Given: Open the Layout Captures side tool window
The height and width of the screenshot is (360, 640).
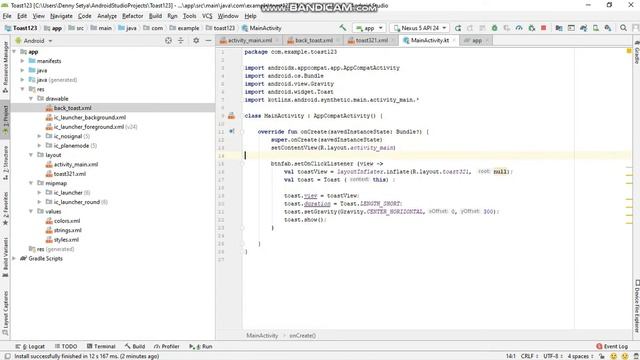Looking at the screenshot, I should tap(5, 313).
